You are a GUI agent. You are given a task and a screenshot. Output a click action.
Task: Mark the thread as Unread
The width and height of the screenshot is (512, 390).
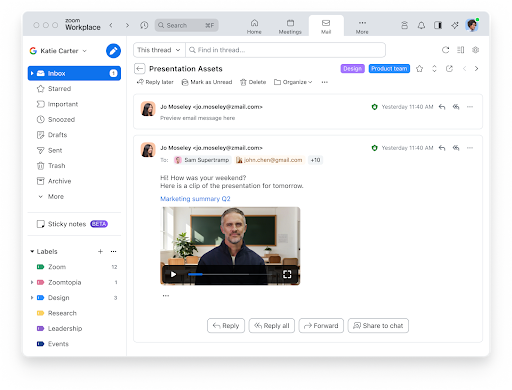click(207, 82)
